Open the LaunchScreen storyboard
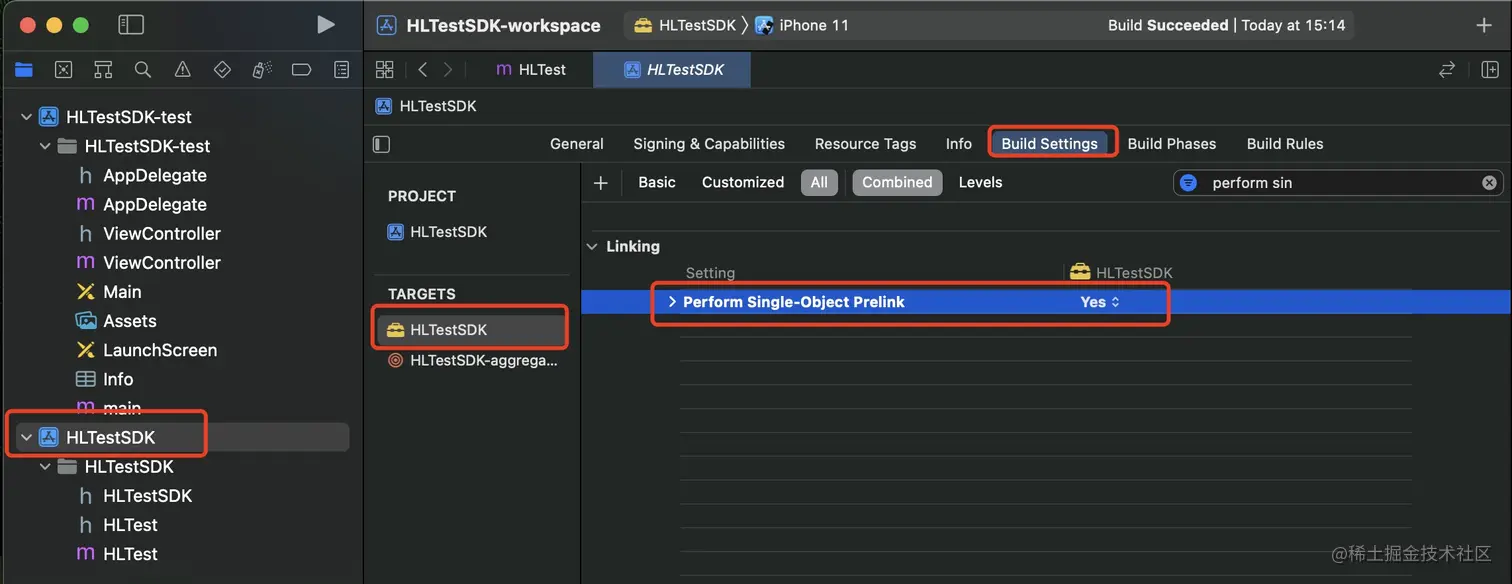Screen dimensions: 1512x584 pyautogui.click(x=146, y=350)
